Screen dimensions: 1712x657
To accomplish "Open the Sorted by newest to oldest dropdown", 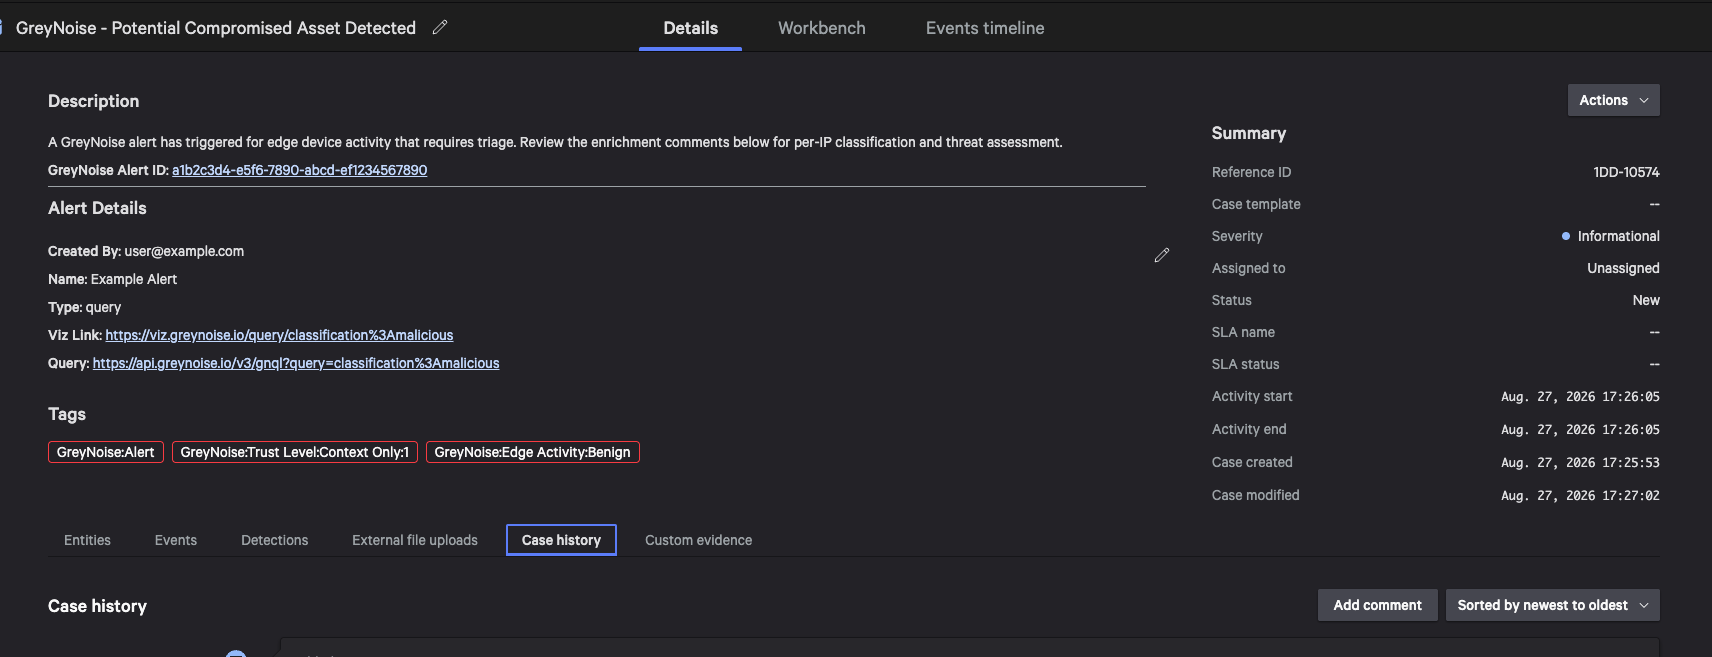I will (x=1552, y=605).
